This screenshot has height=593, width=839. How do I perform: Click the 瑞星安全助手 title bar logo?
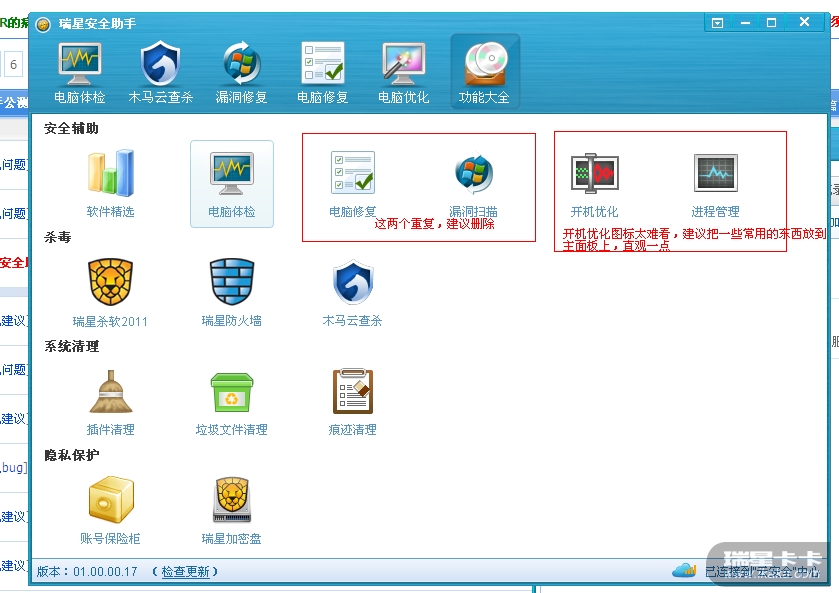[42, 24]
